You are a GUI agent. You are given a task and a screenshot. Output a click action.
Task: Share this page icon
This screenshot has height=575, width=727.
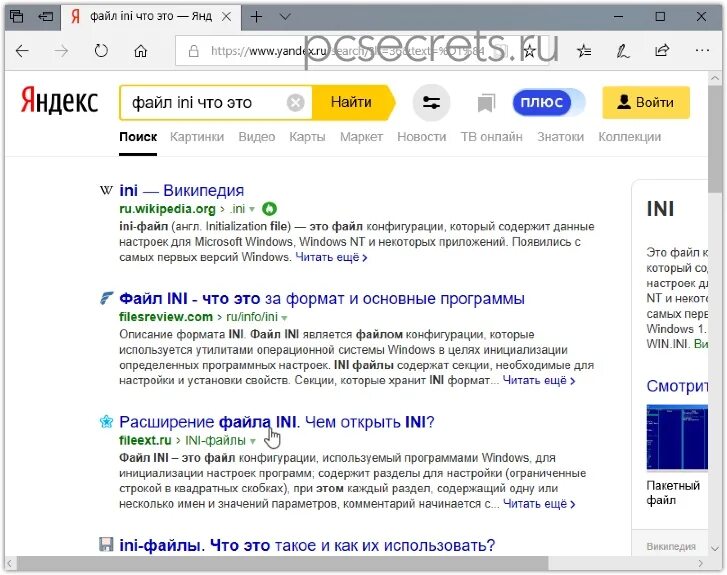click(662, 51)
